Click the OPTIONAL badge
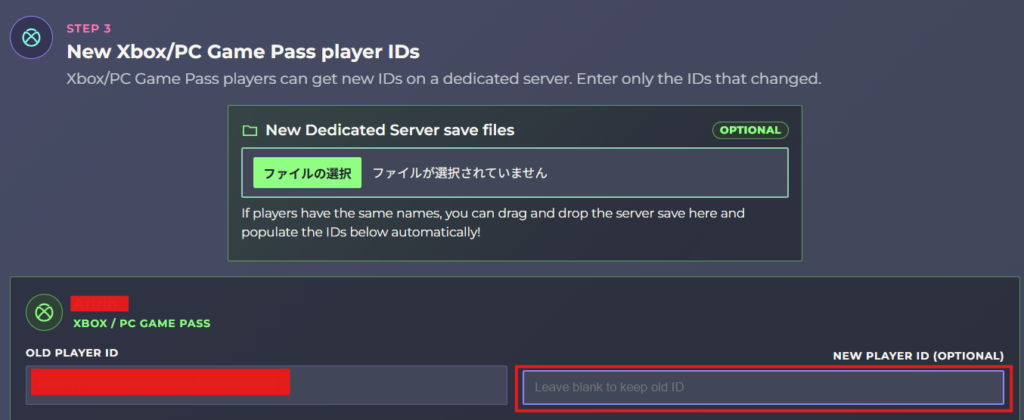The width and height of the screenshot is (1024, 420). pyautogui.click(x=750, y=130)
